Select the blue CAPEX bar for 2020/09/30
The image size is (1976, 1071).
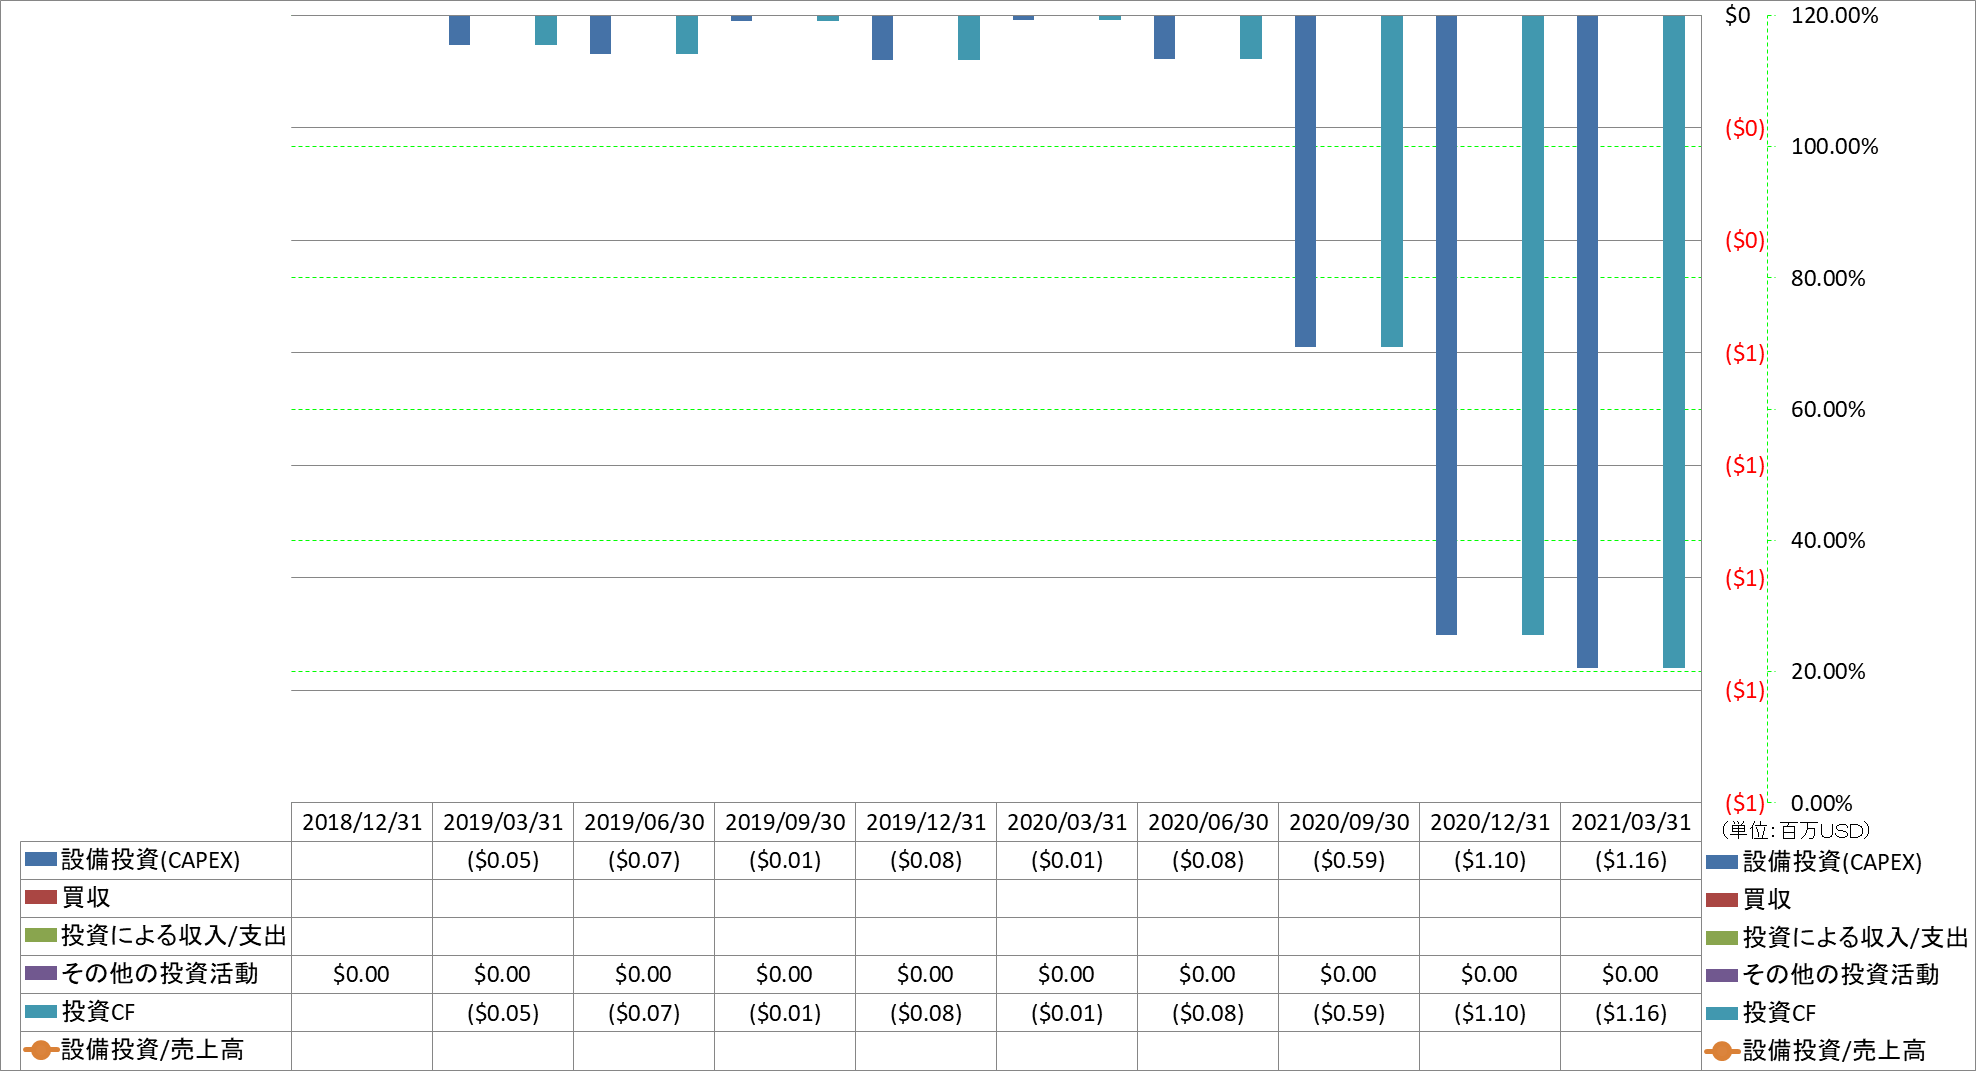point(1305,181)
